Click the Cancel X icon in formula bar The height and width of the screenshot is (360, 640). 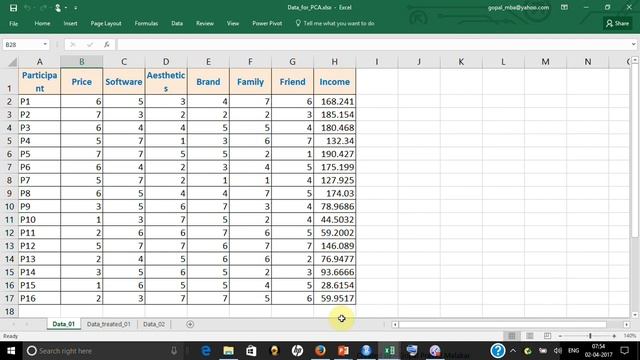(x=73, y=44)
